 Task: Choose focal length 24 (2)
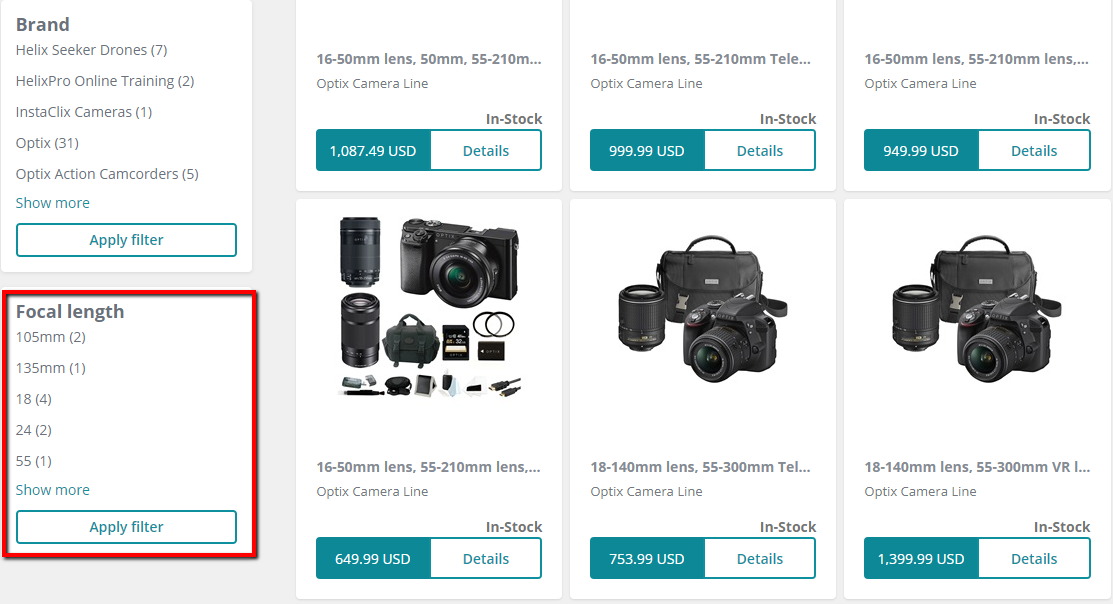33,430
